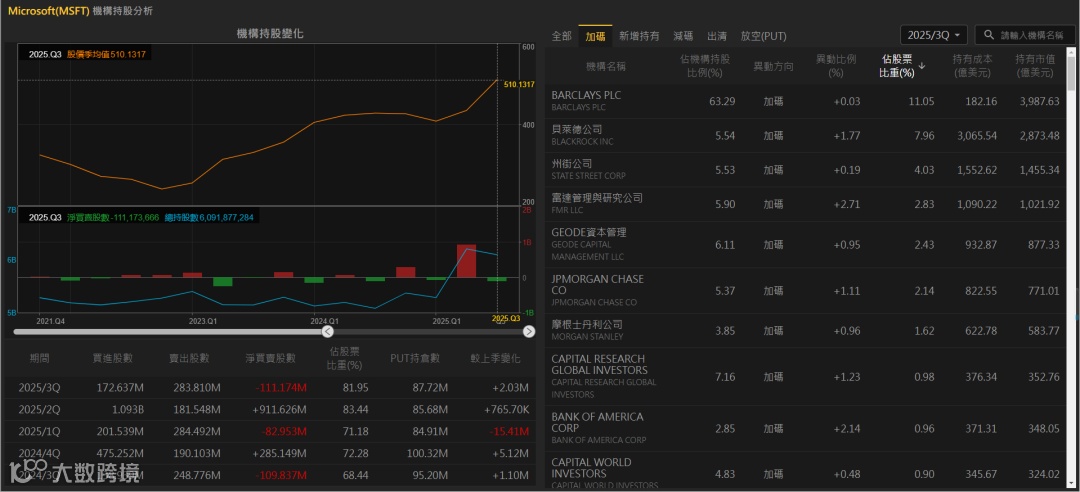
Task: Select the JPMORGAN CHASE CO row
Action: 806,291
